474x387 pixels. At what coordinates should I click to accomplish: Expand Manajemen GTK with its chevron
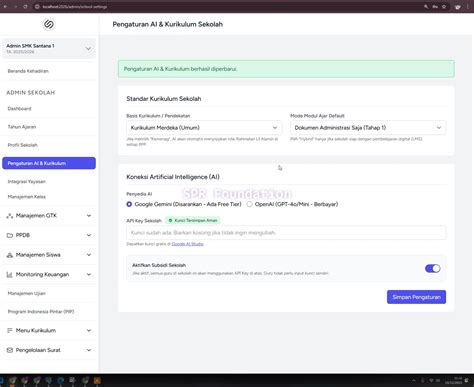(x=89, y=216)
